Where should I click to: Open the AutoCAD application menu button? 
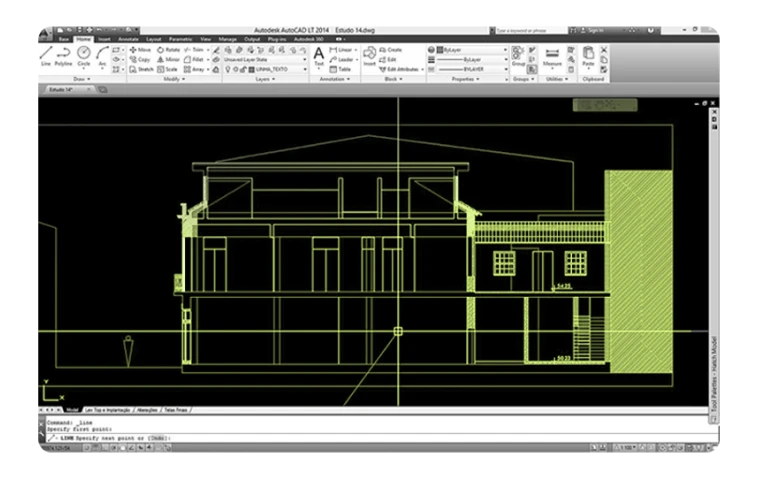(x=45, y=33)
